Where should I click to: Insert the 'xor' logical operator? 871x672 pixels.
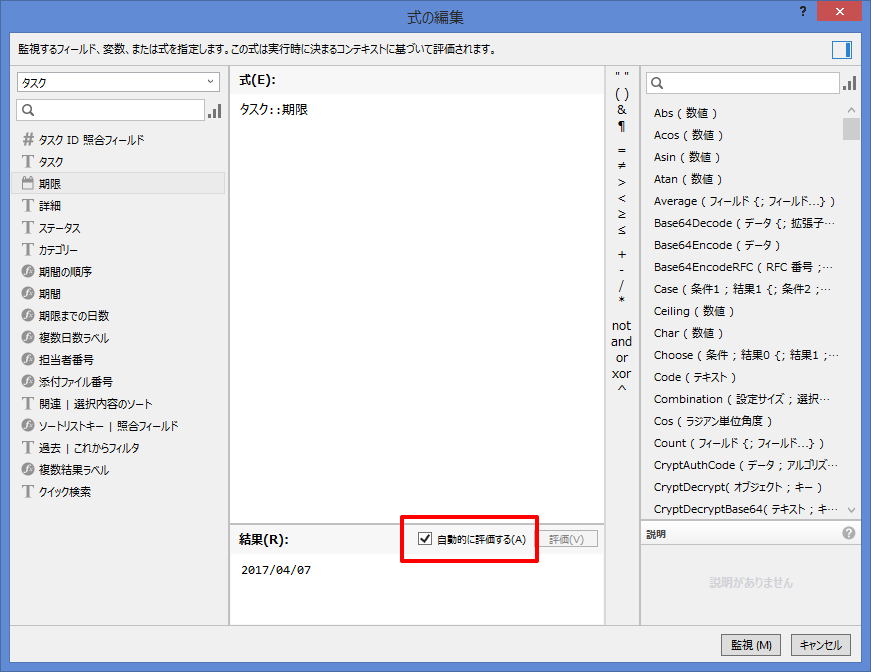[x=622, y=374]
